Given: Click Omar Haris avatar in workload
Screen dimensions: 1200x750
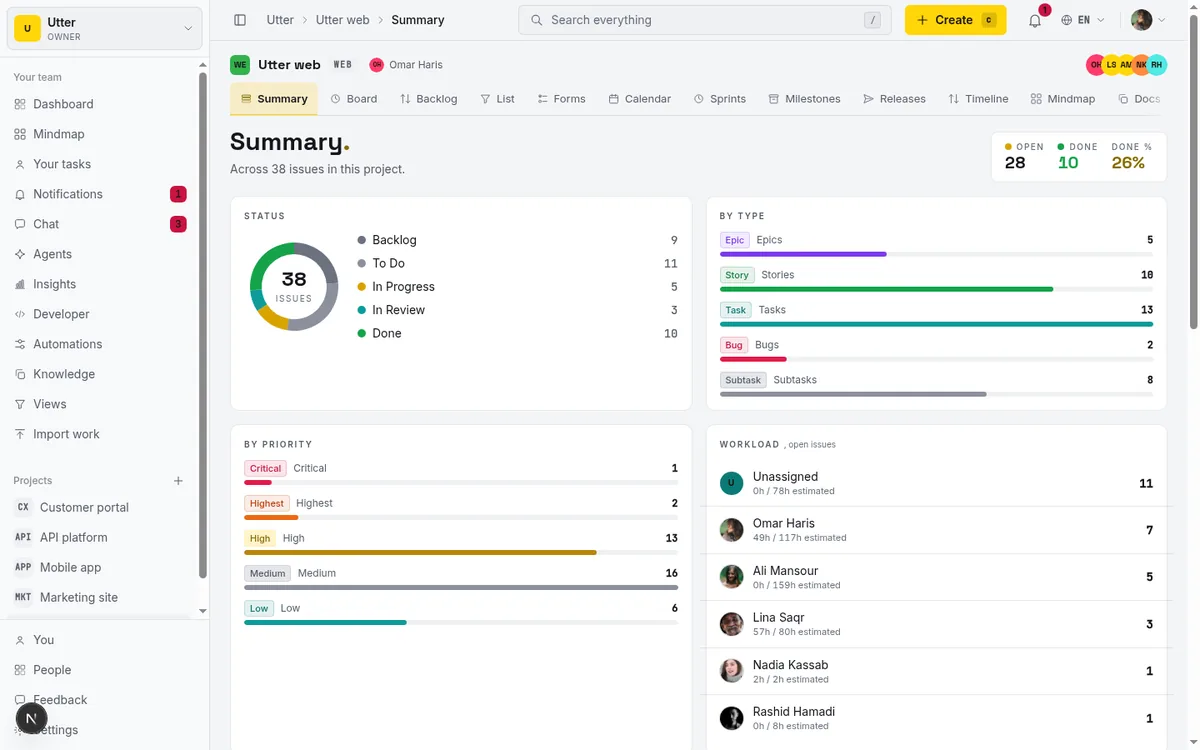Looking at the screenshot, I should [731, 530].
